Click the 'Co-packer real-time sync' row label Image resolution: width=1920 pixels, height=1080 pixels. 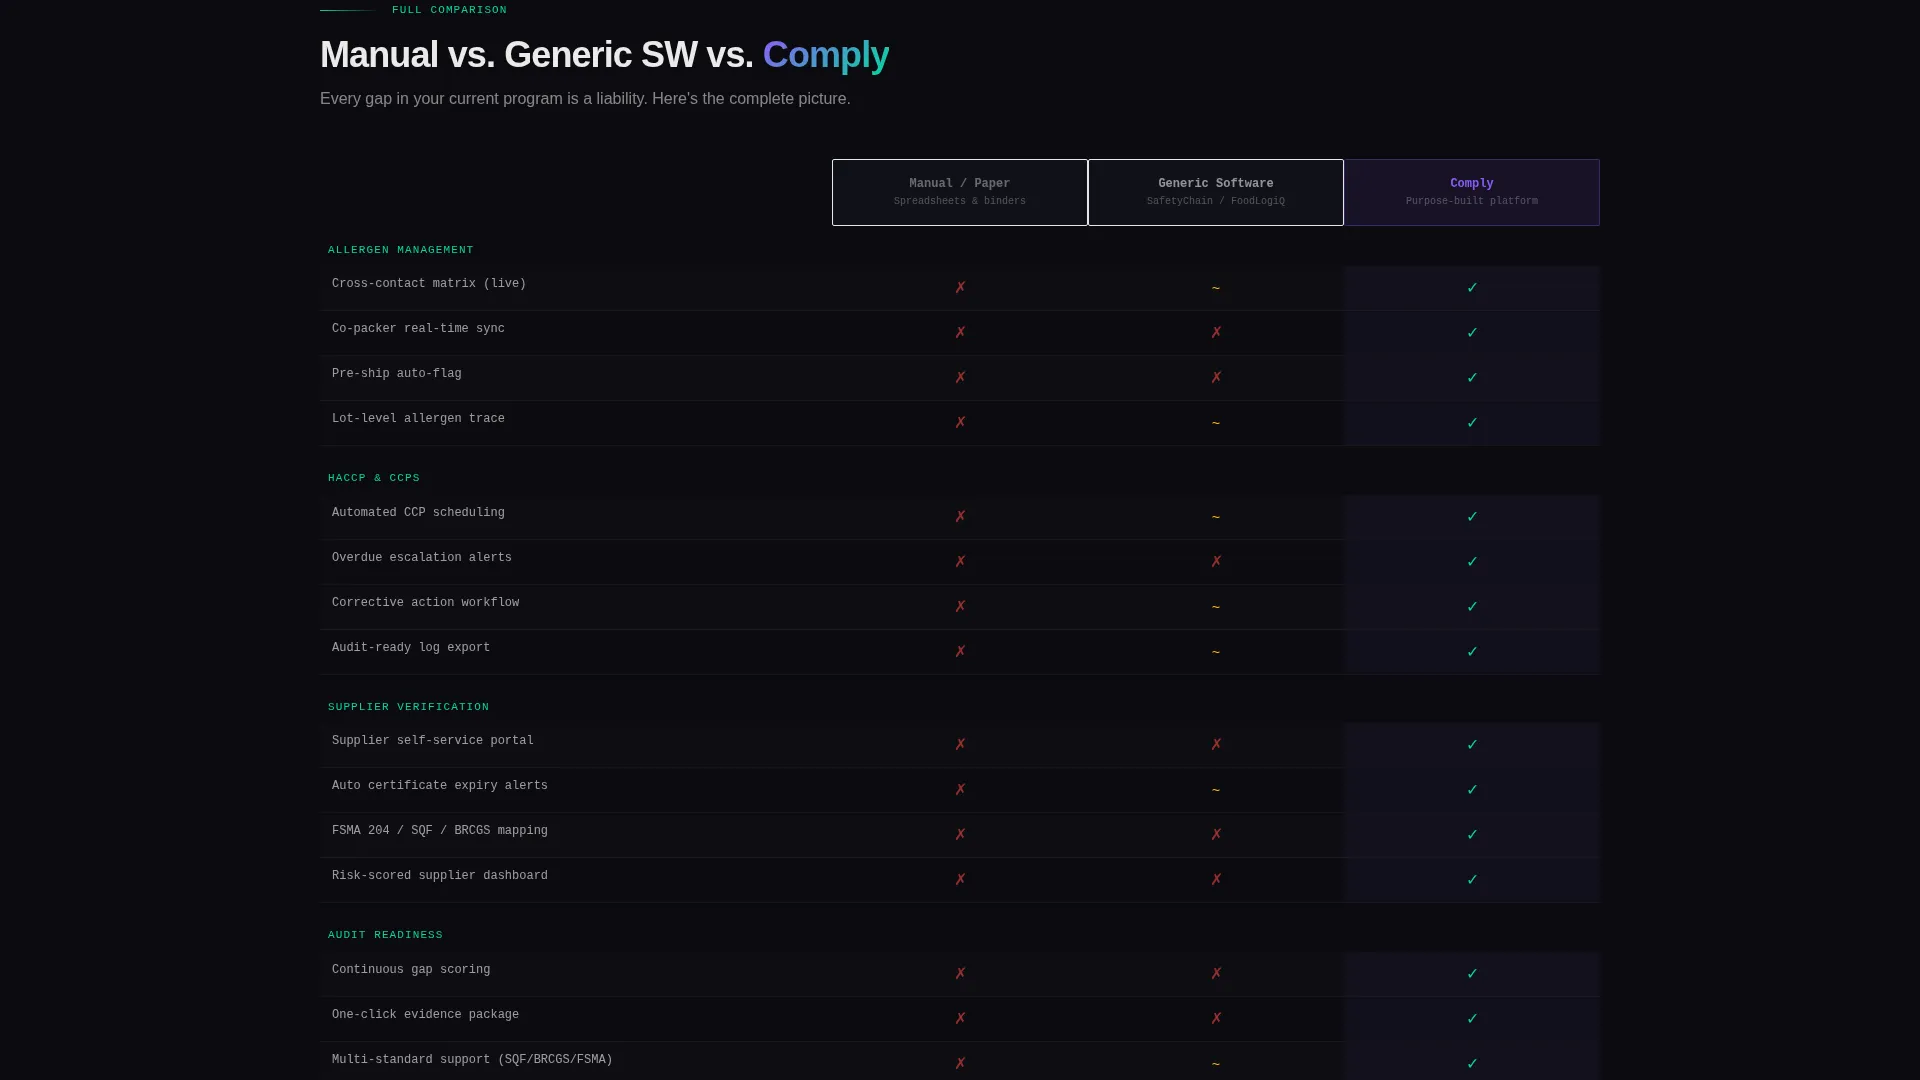(x=418, y=329)
